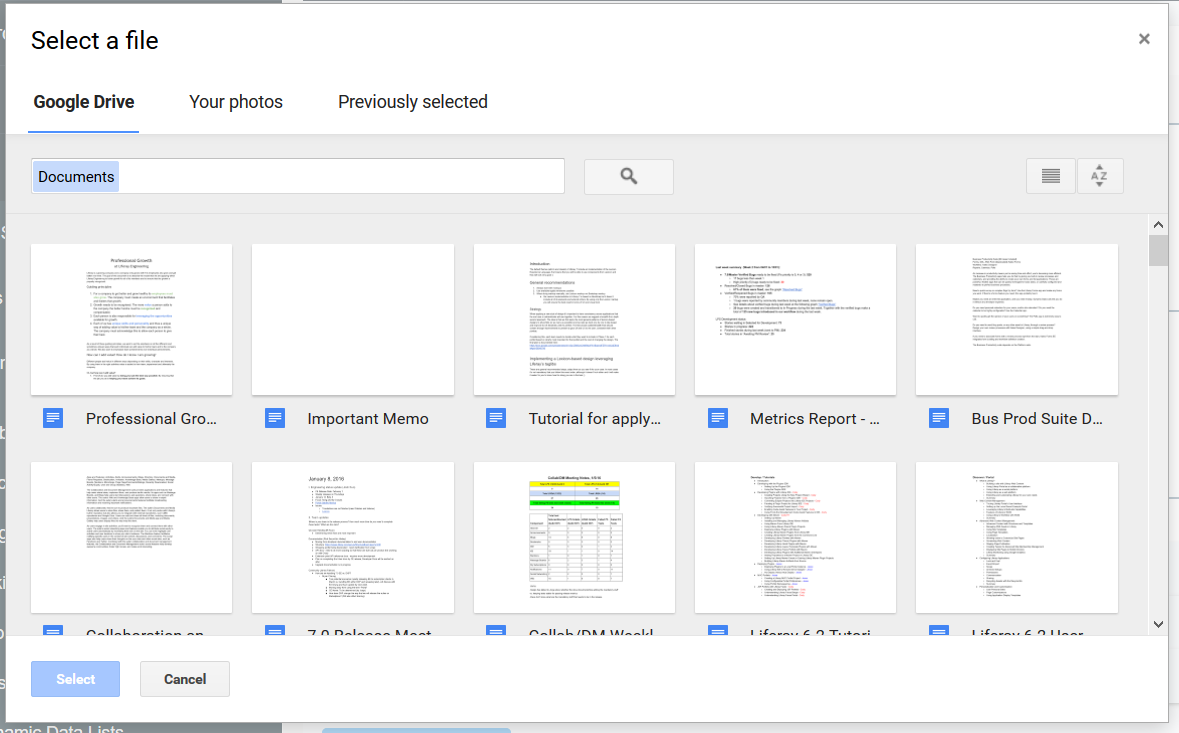Switch to the Google Drive tab

[84, 101]
